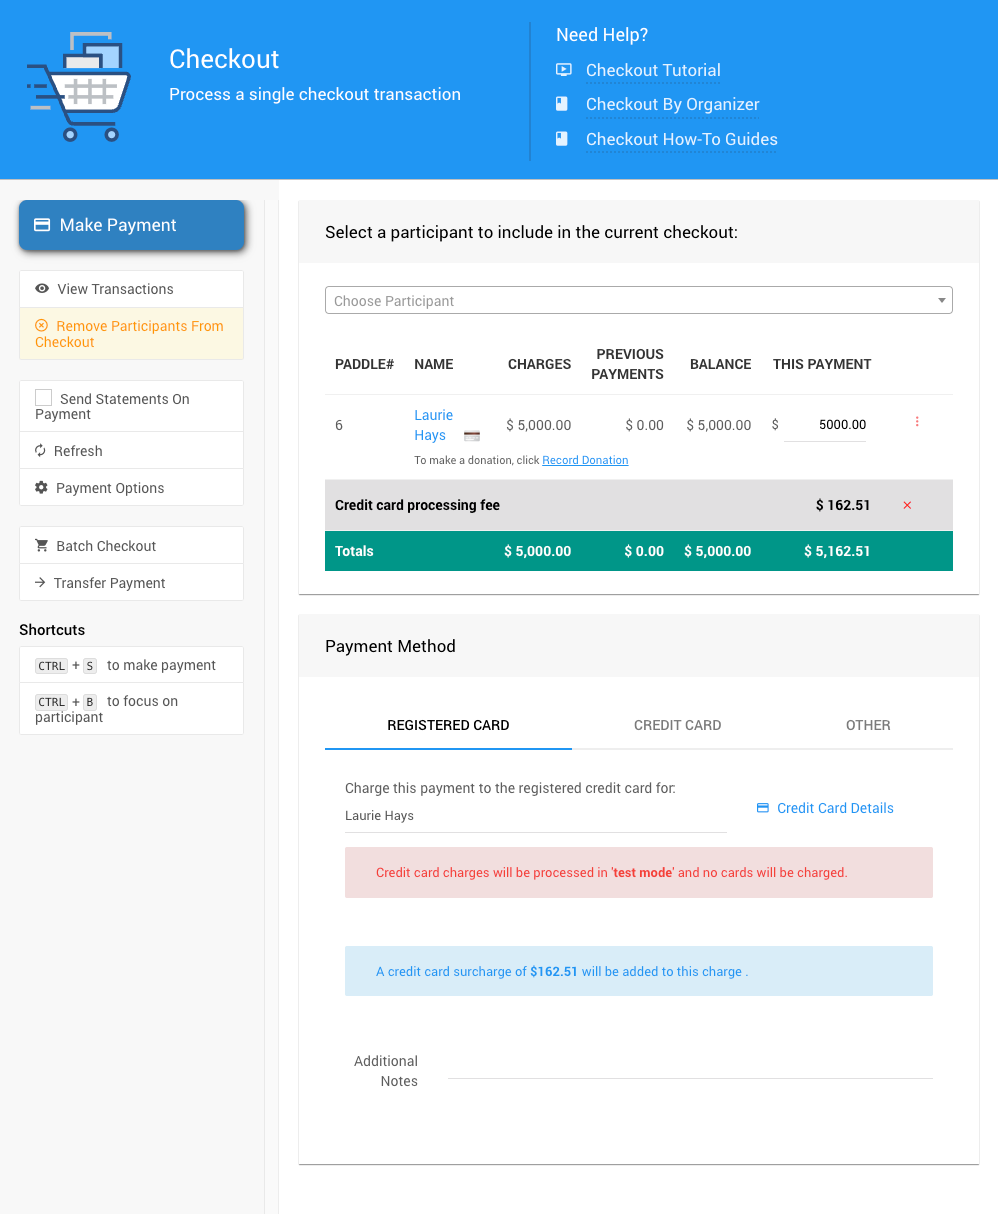Click the shopping cart checkout logo
The image size is (998, 1214).
pos(79,87)
